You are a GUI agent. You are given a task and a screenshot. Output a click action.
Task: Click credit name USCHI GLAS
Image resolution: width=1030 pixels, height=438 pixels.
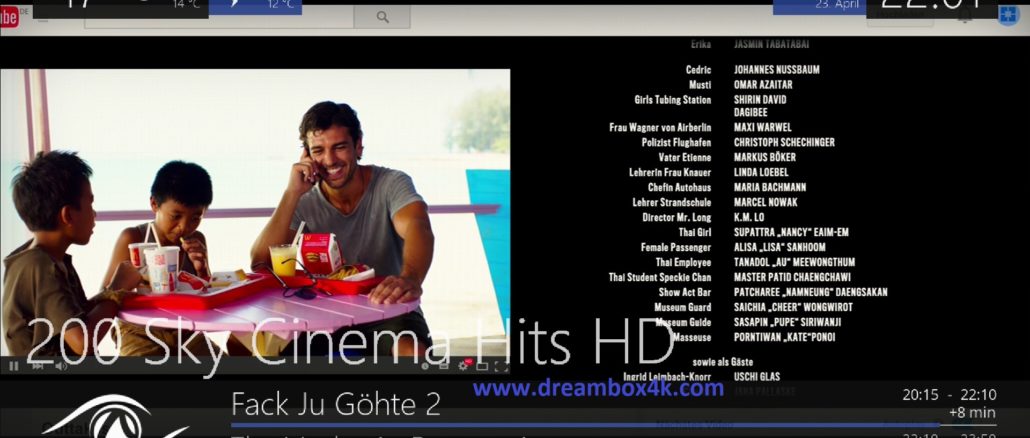[x=757, y=377]
